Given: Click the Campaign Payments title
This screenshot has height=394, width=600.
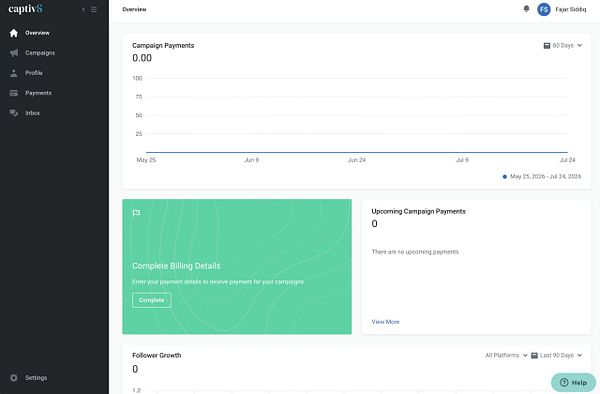Looking at the screenshot, I should click(163, 46).
